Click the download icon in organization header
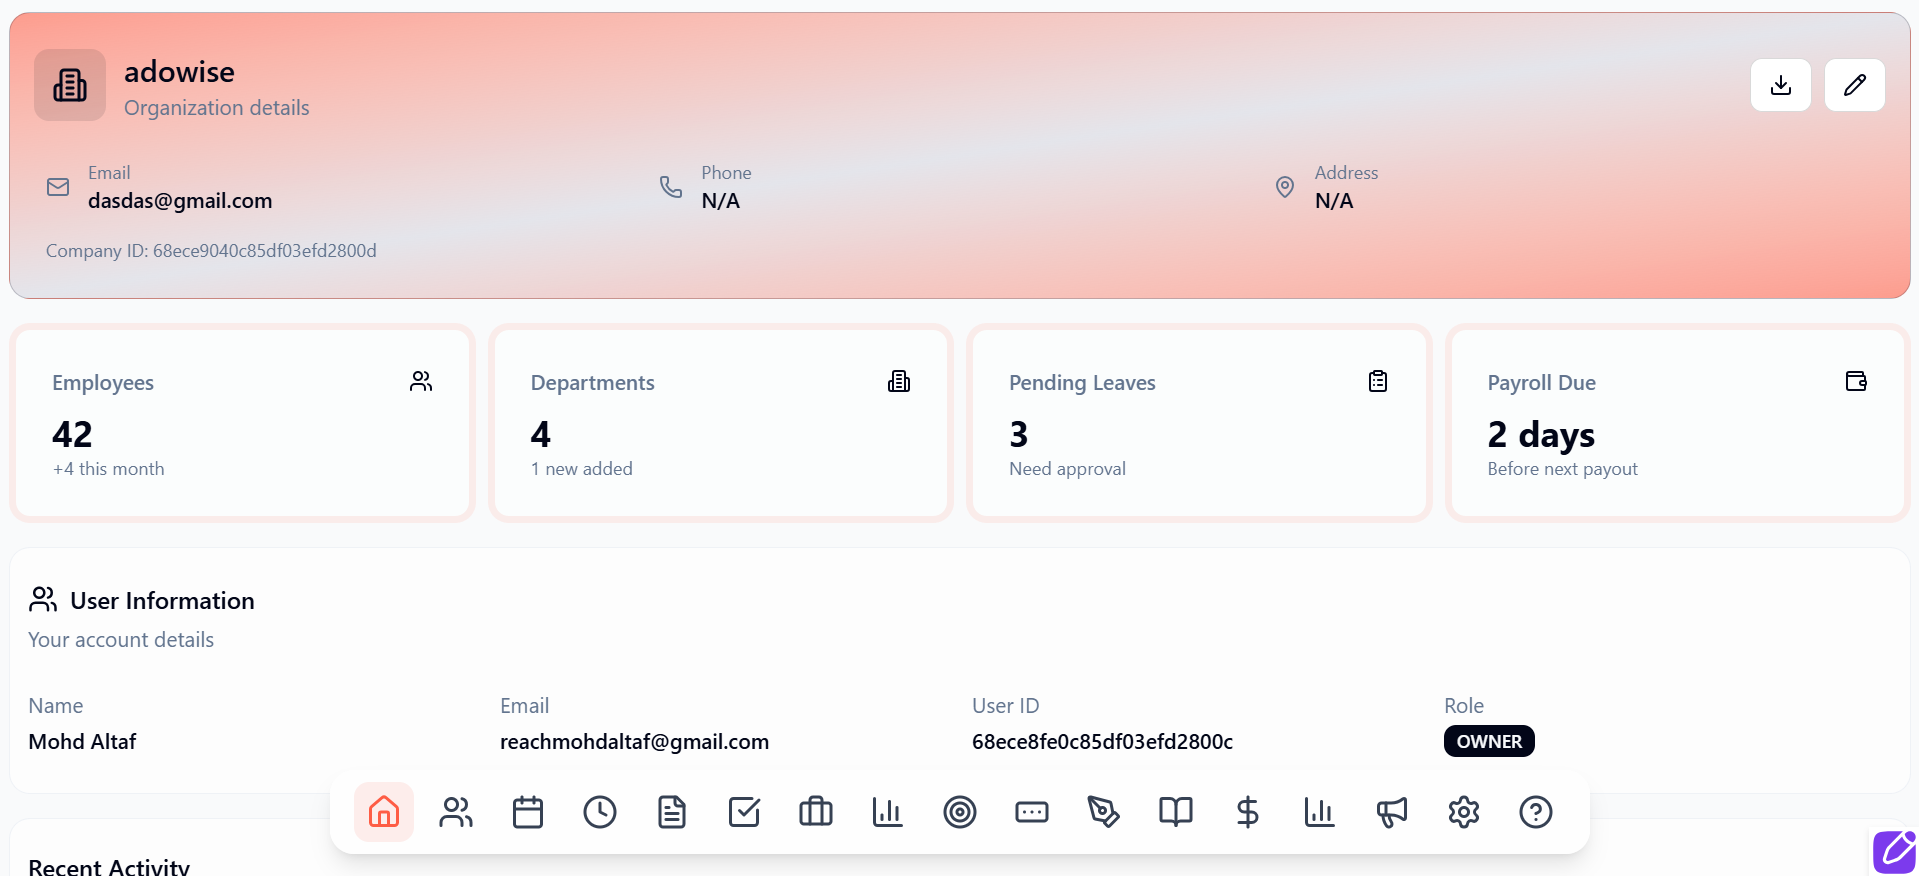Image resolution: width=1919 pixels, height=876 pixels. 1780,85
